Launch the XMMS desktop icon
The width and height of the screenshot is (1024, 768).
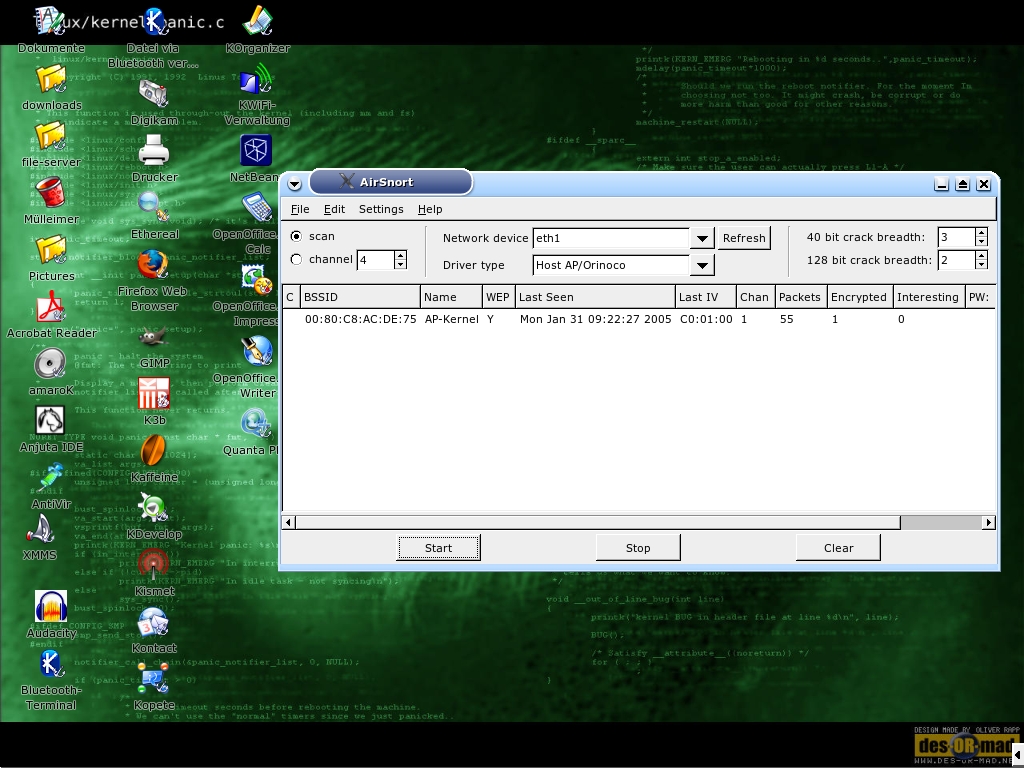tap(40, 529)
